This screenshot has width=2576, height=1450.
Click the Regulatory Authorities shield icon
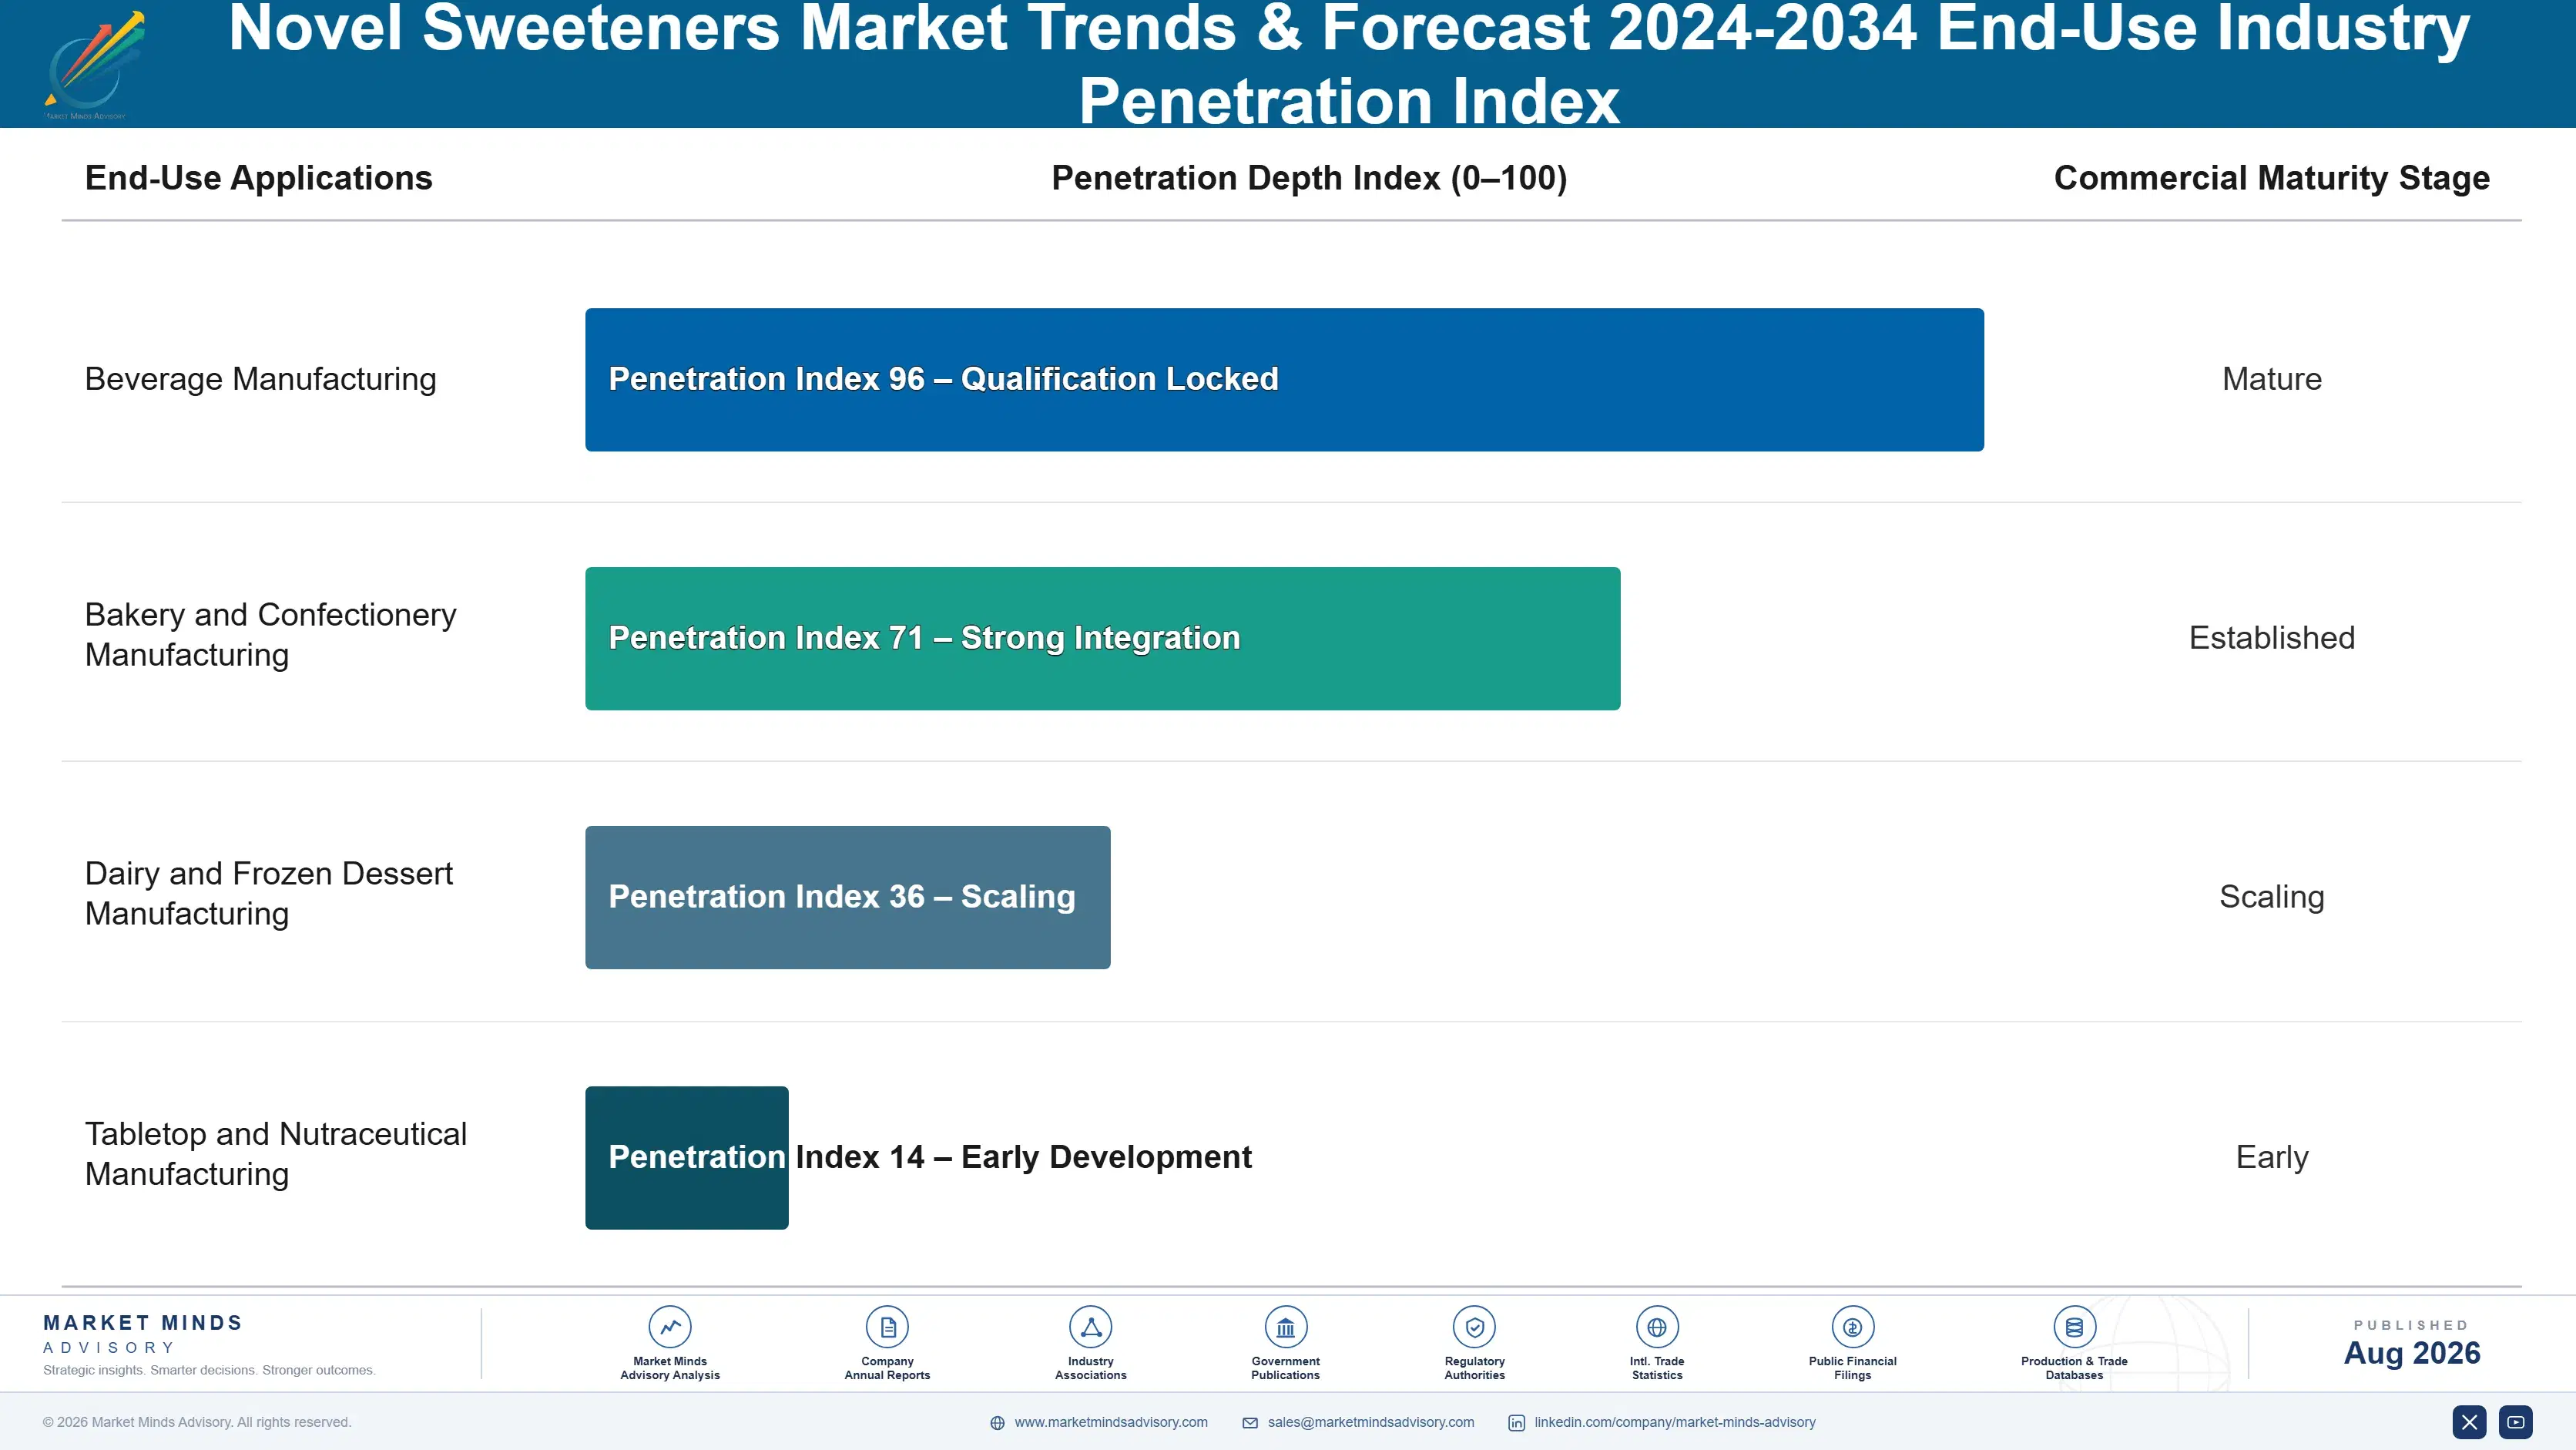(x=1475, y=1327)
